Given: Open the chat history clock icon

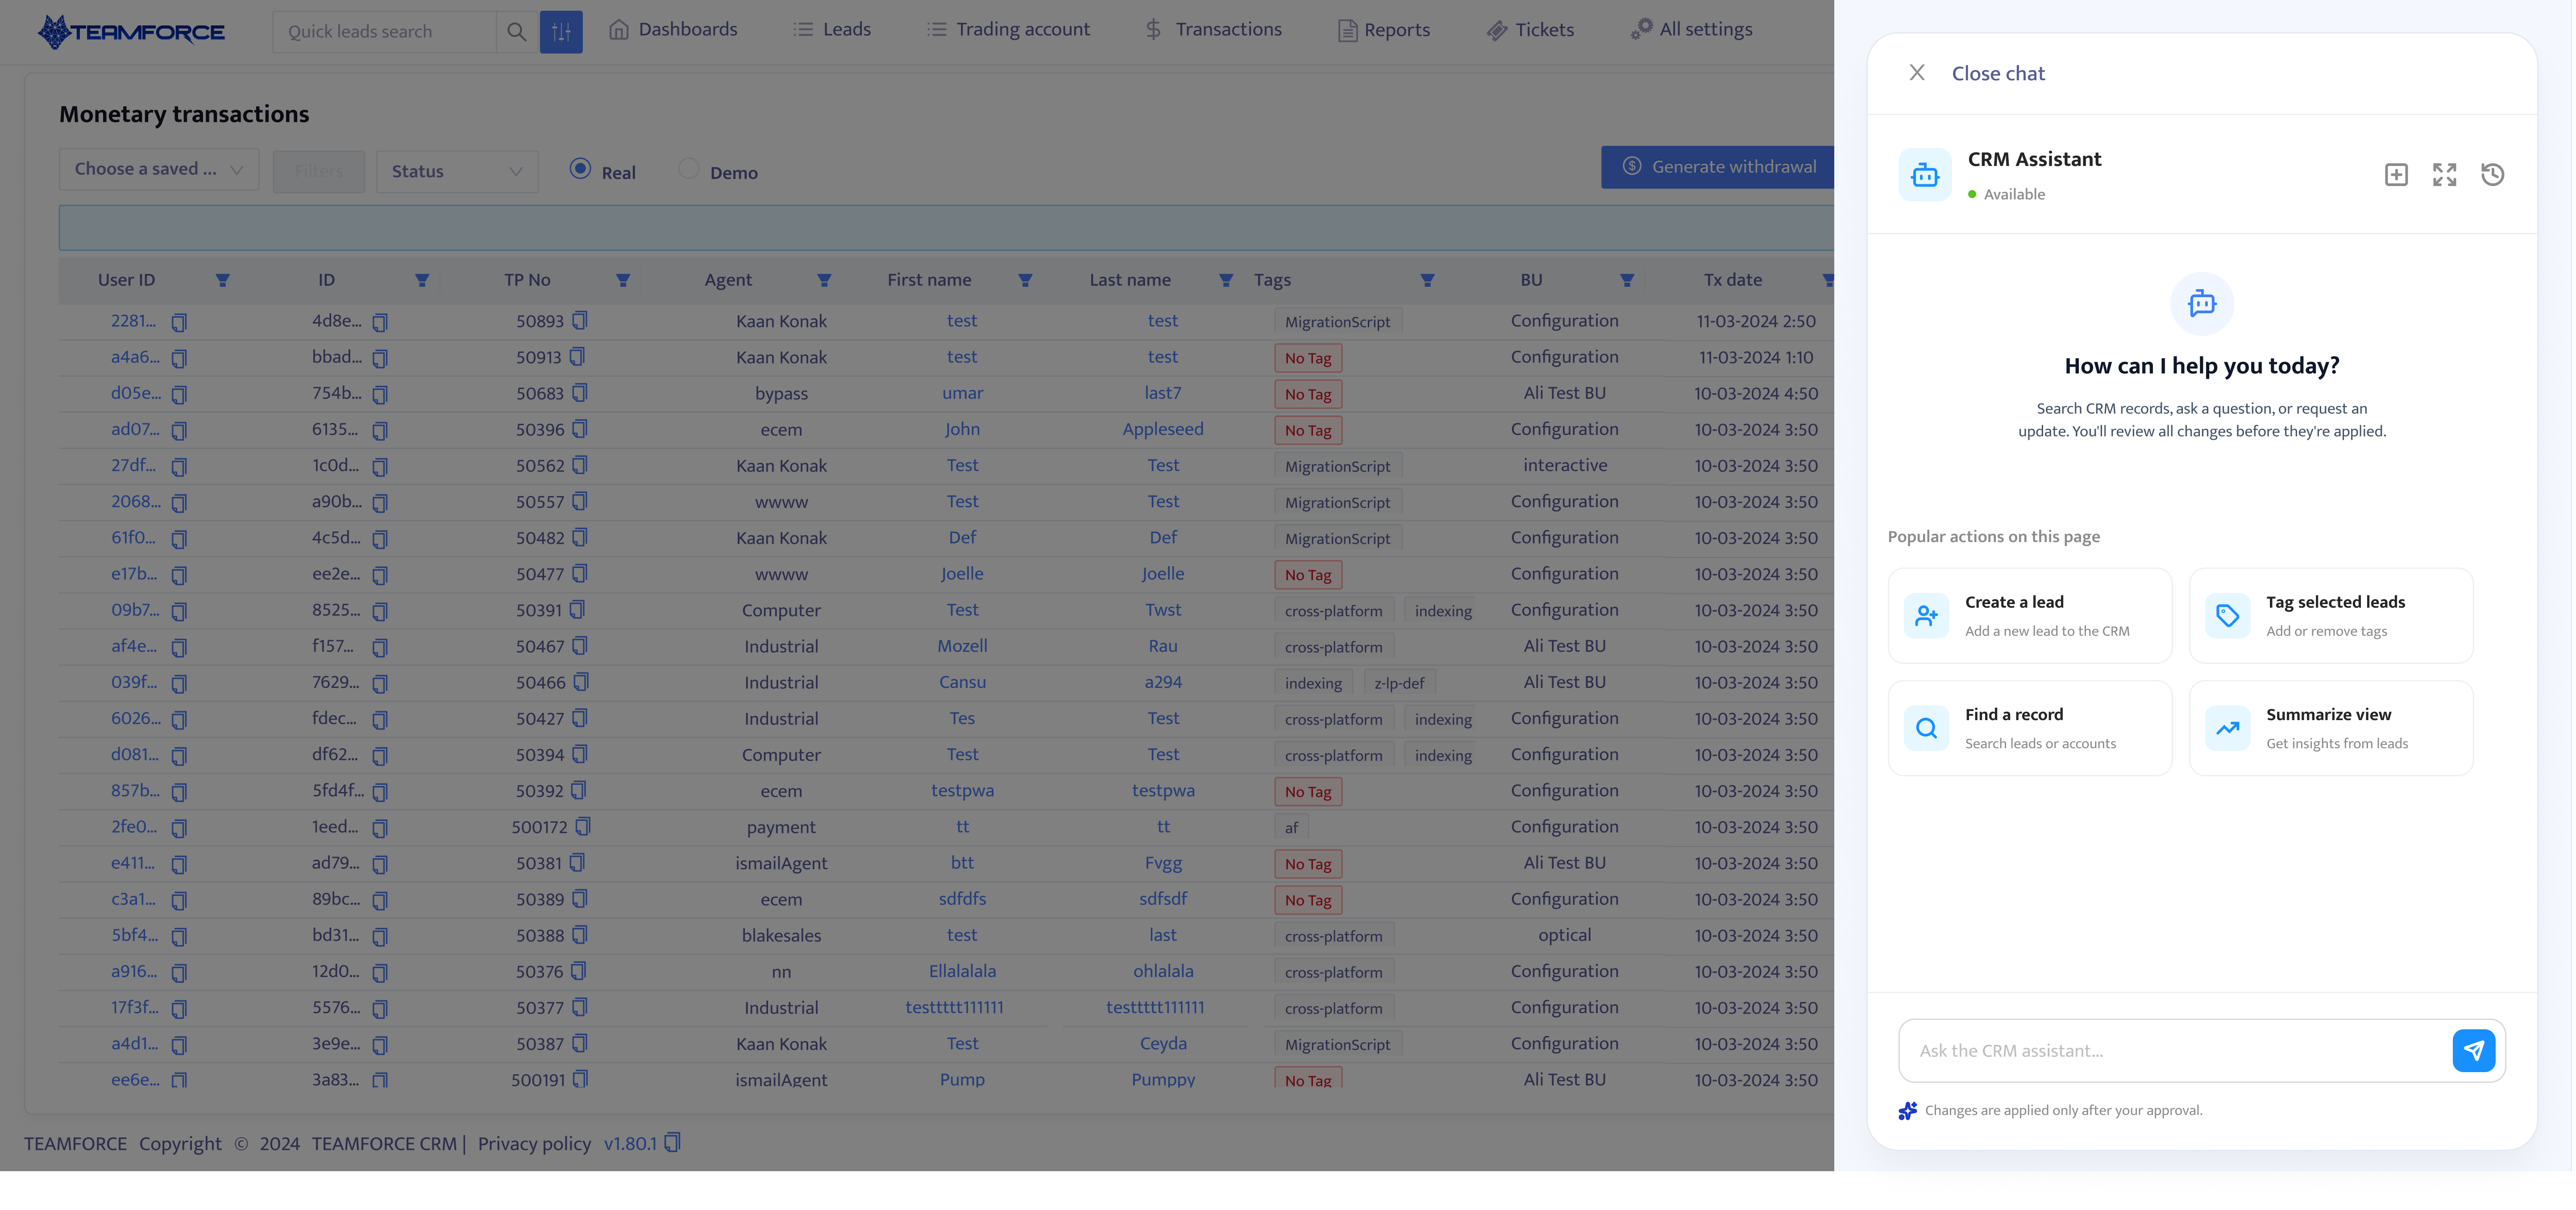Looking at the screenshot, I should 2492,175.
